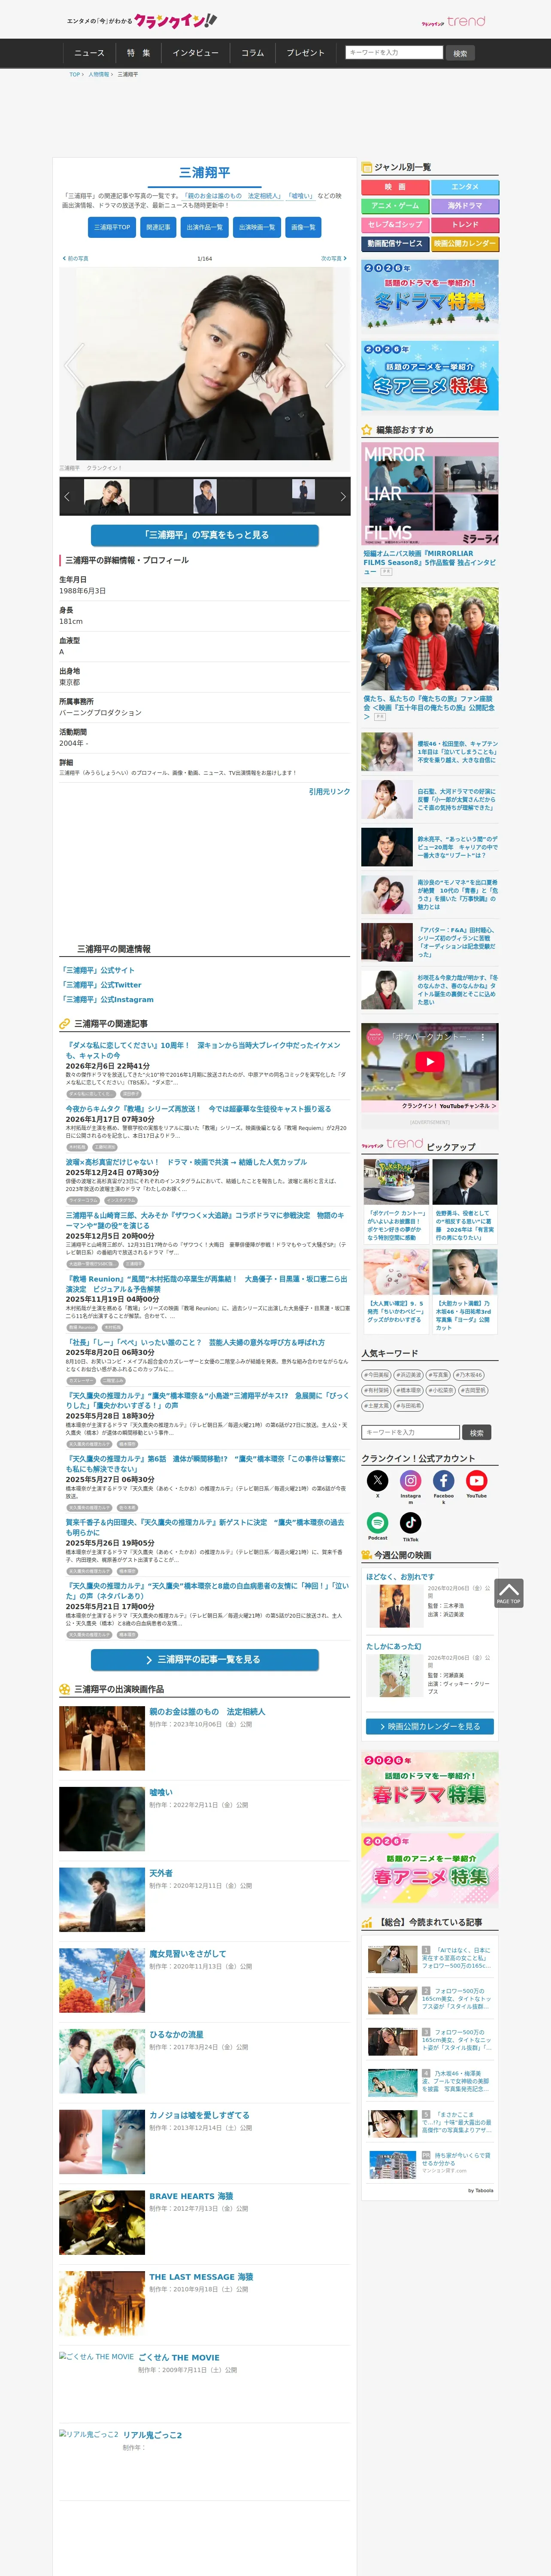Open the 春アニメ特集 banner

(430, 1869)
